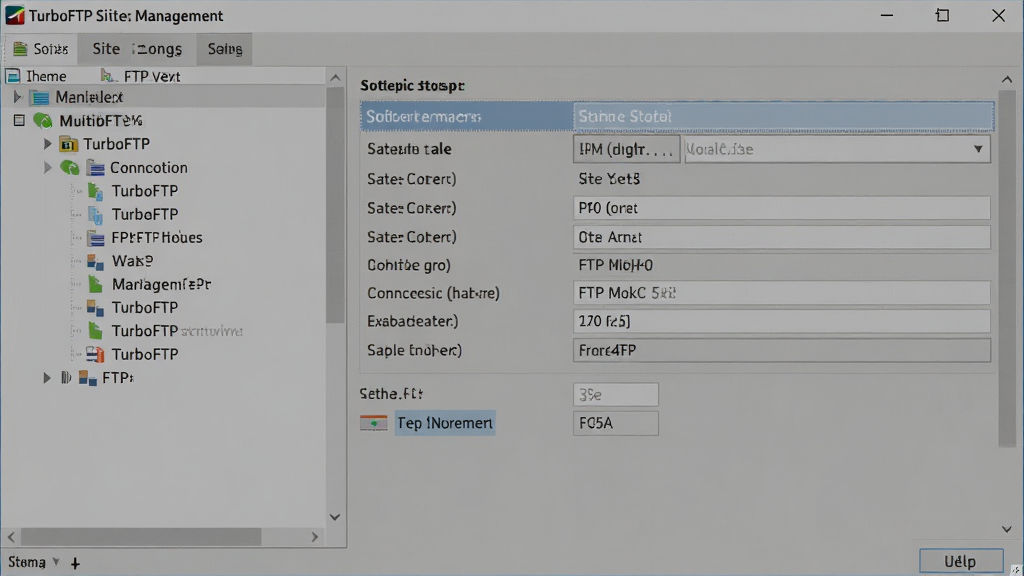Viewport: 1024px width, 576px height.
Task: Click tree panel scroll up arrow
Action: tap(335, 78)
